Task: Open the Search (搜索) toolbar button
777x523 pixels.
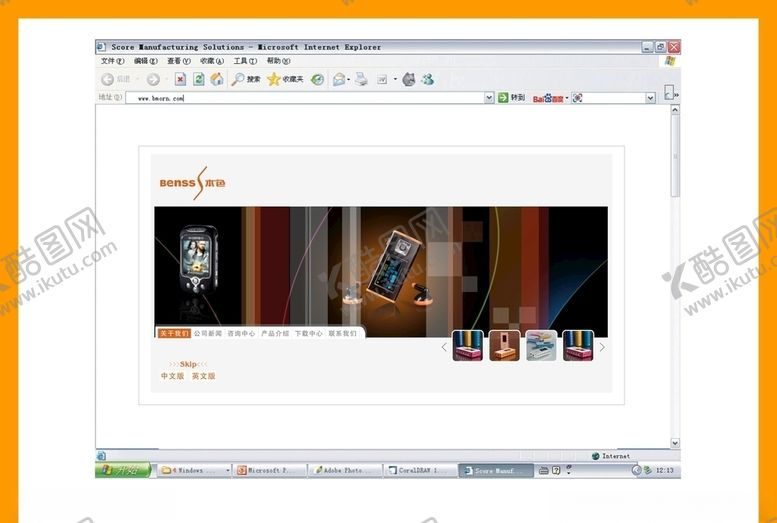Action: tap(246, 79)
